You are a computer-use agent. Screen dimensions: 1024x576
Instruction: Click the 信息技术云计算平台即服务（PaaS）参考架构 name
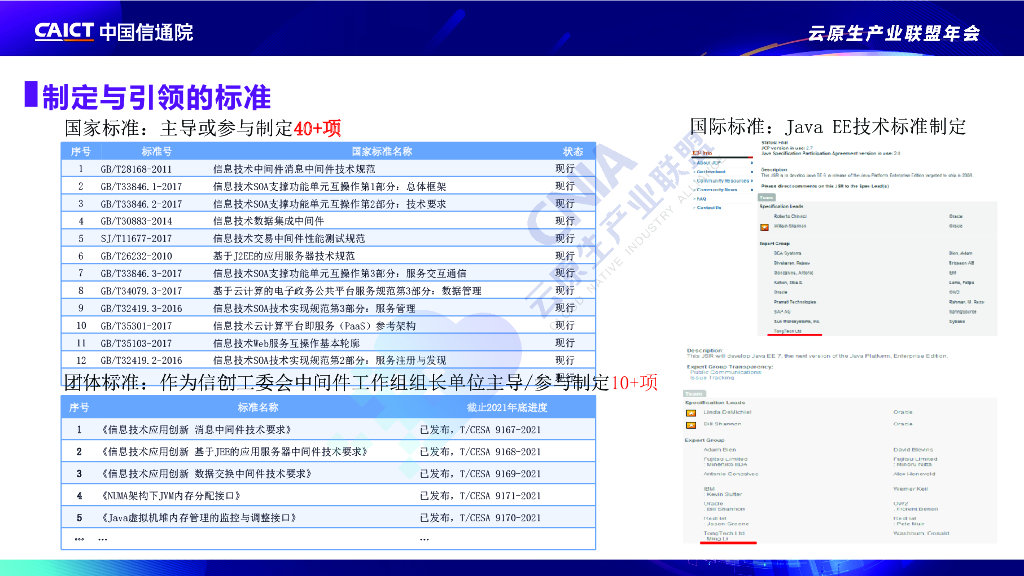point(314,326)
